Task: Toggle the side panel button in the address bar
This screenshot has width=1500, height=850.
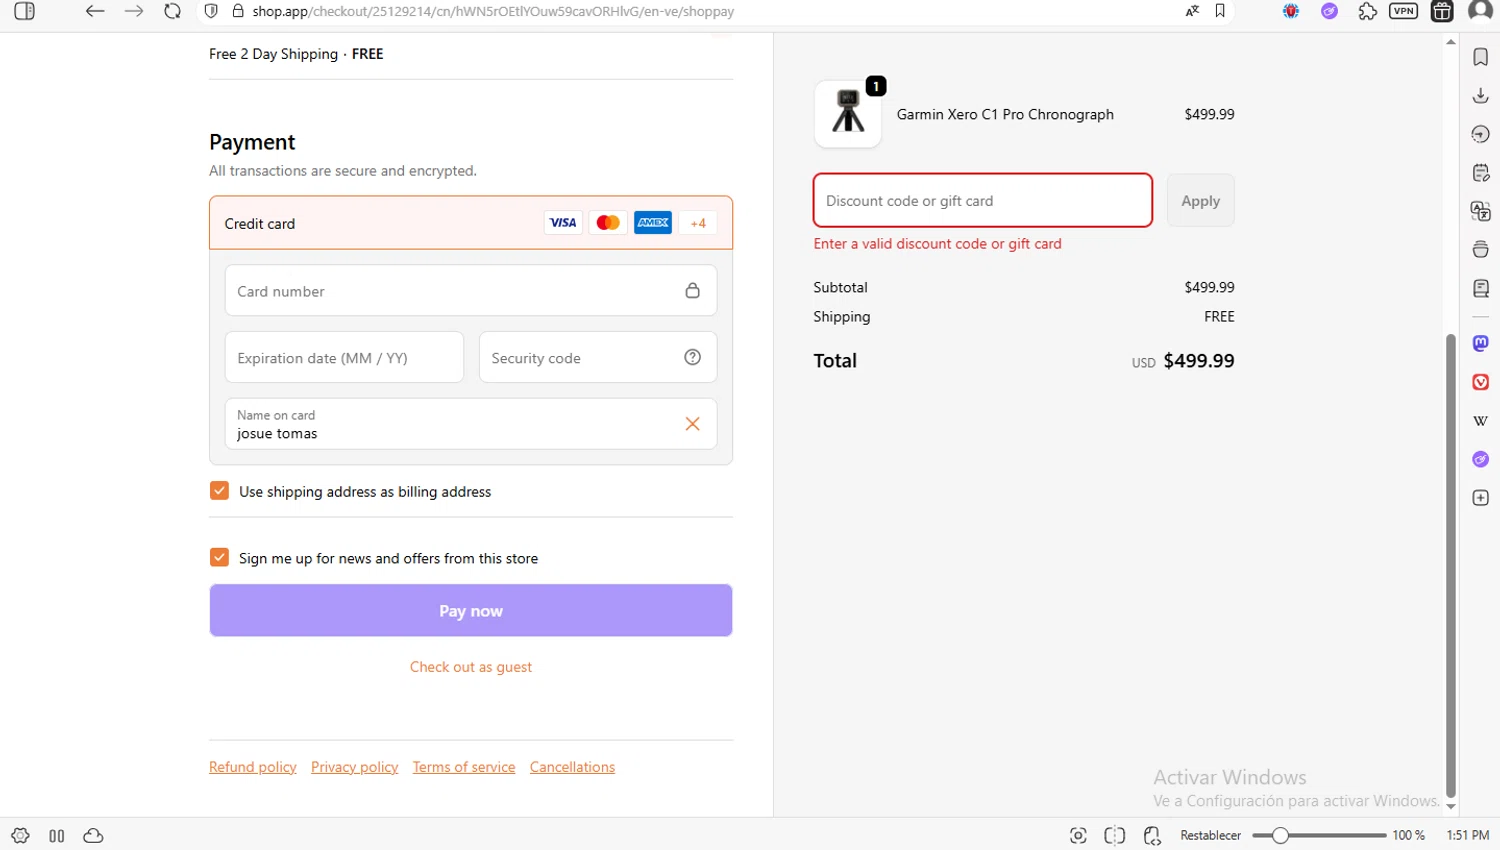Action: 25,12
